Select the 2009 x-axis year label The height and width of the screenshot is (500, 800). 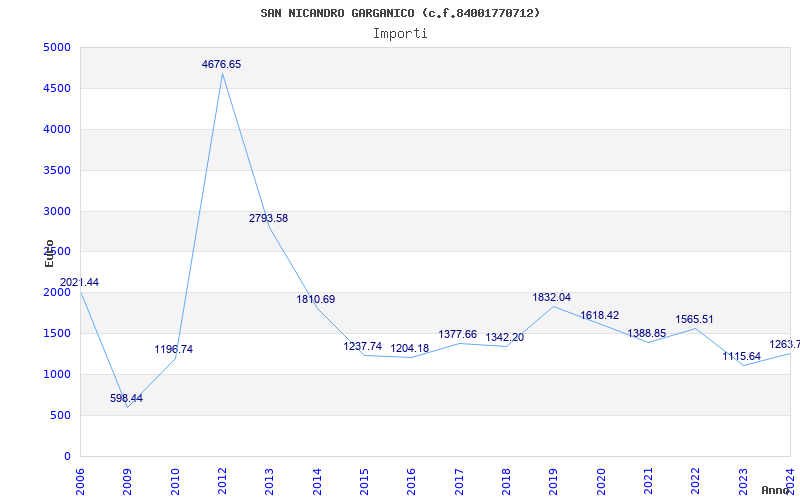[x=128, y=482]
